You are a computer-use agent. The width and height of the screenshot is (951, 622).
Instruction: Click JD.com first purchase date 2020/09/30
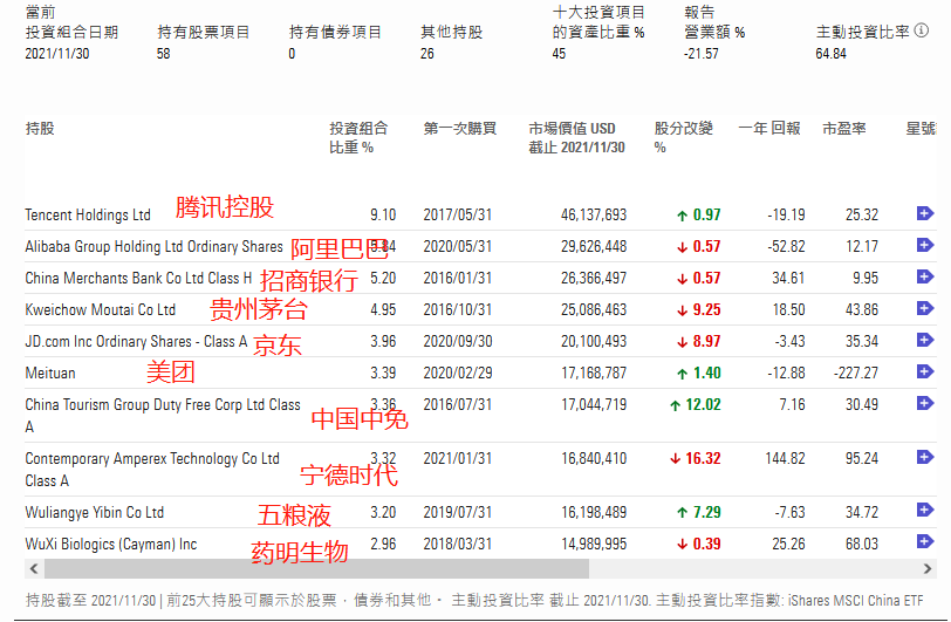coord(458,341)
